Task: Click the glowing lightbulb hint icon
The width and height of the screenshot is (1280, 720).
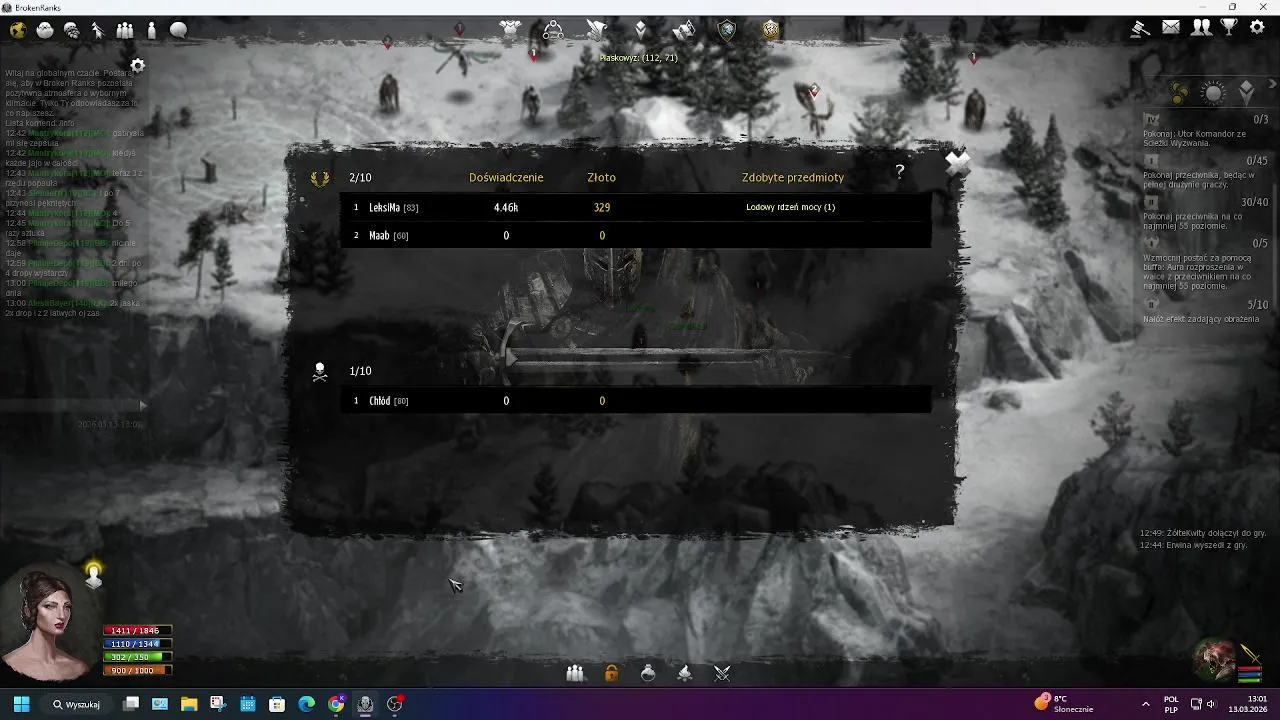Action: (x=94, y=573)
